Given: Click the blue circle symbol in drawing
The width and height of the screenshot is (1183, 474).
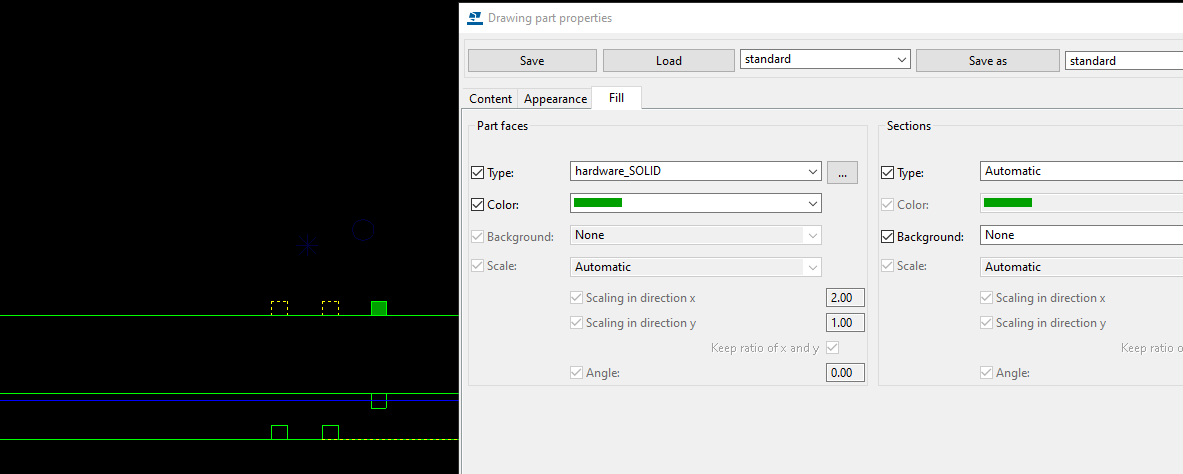Looking at the screenshot, I should pyautogui.click(x=363, y=231).
